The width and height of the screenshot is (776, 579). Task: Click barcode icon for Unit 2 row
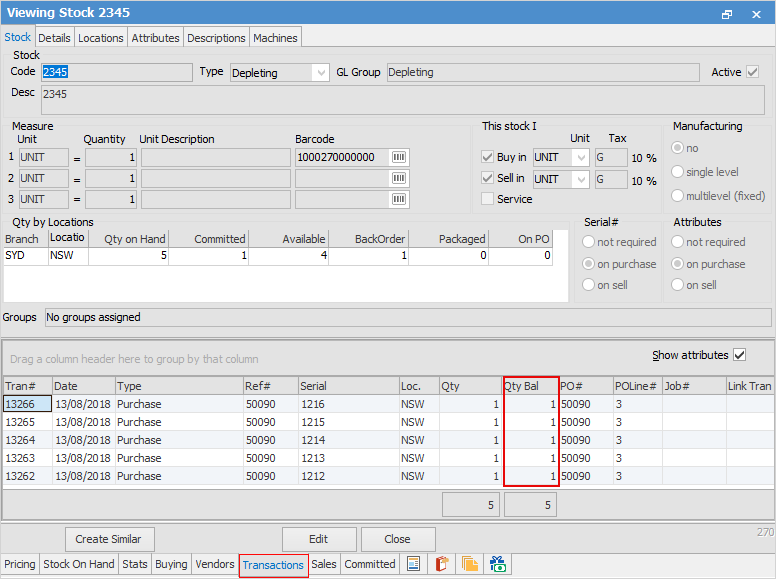tap(399, 179)
